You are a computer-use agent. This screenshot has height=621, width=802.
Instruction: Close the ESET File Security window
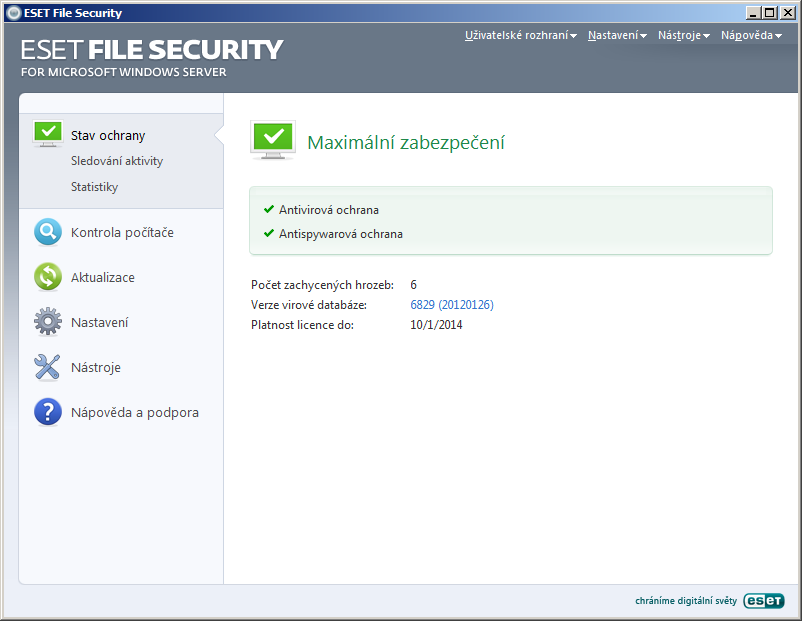tap(788, 13)
